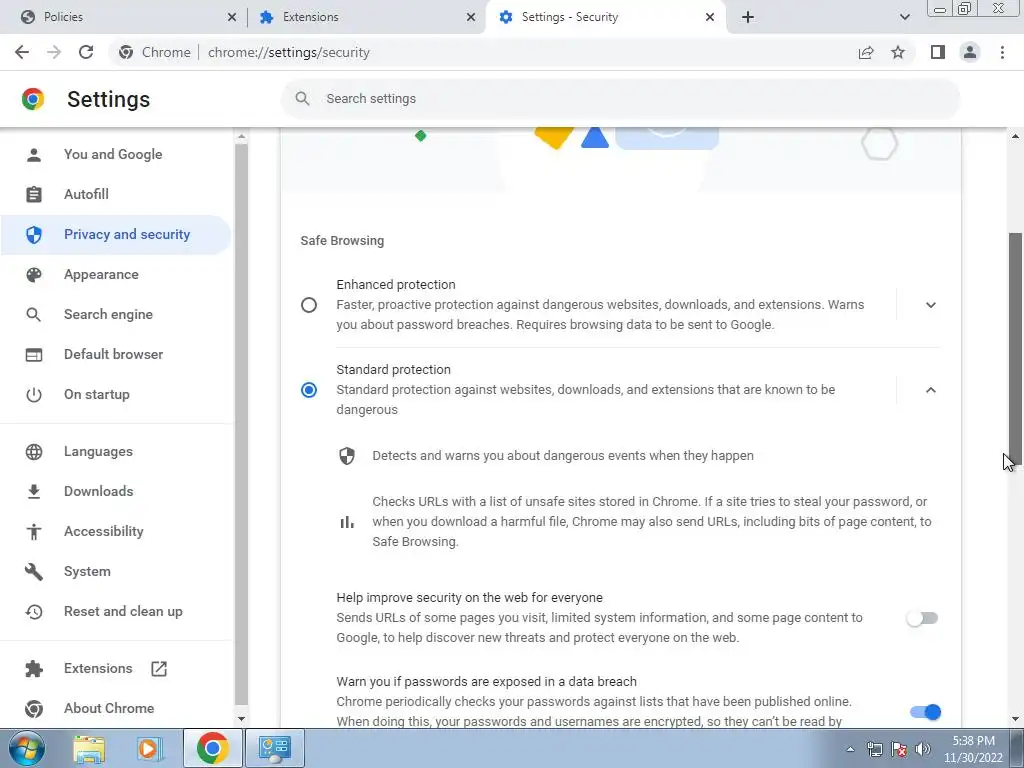Screen dimensions: 1024x768
Task: Toggle Help improve security on the web
Action: pos(922,618)
